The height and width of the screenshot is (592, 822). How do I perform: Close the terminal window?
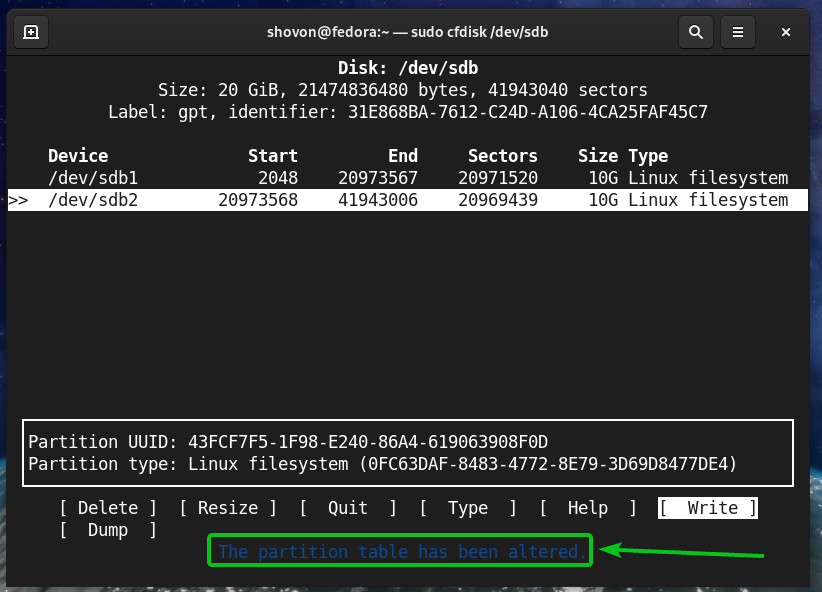coord(786,32)
